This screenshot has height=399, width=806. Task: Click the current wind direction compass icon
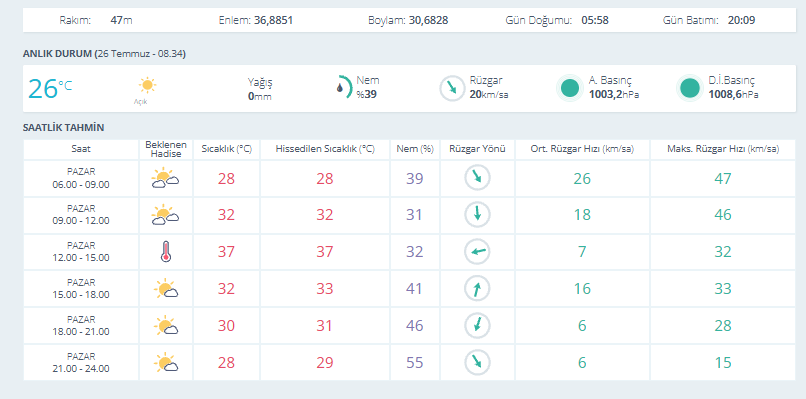[452, 88]
